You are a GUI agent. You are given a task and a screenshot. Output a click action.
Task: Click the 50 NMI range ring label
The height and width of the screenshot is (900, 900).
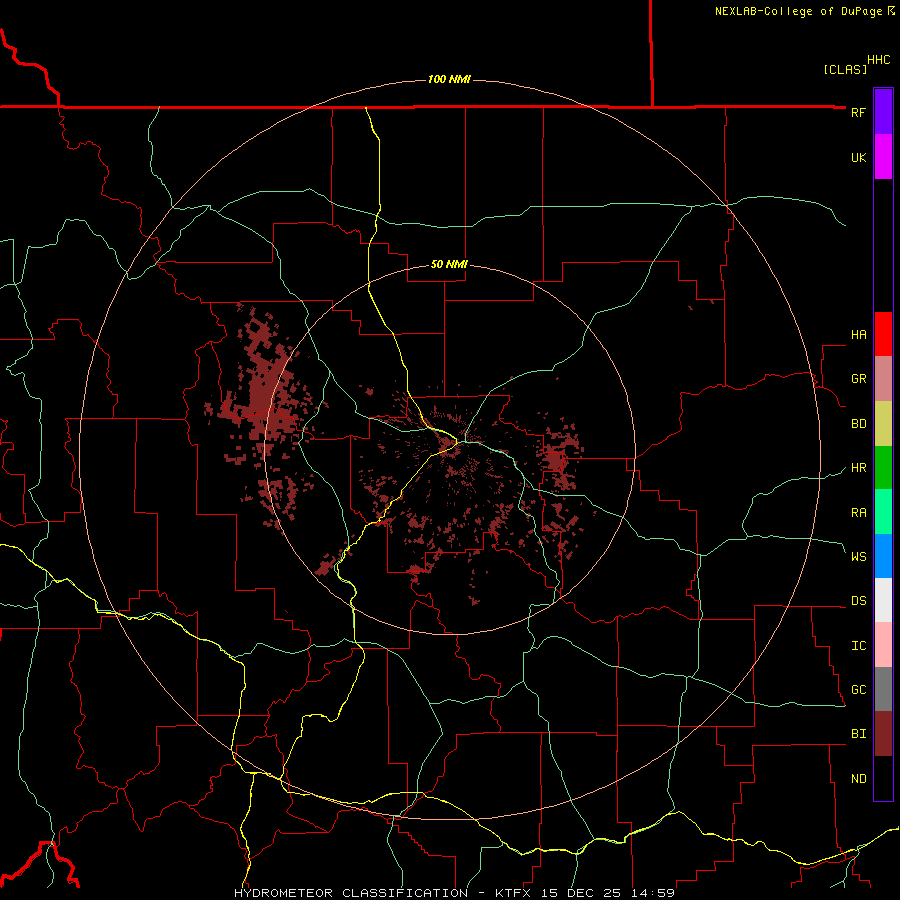449,264
